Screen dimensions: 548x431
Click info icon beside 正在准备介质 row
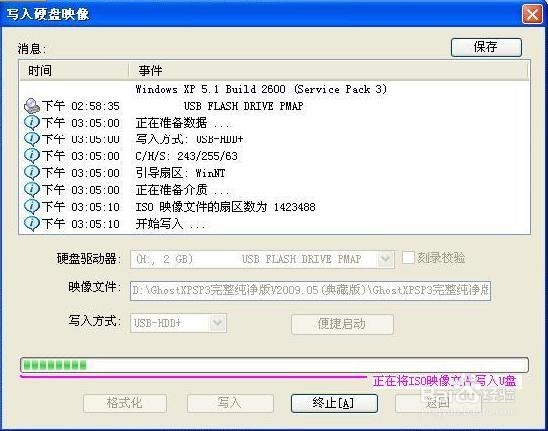(x=32, y=190)
